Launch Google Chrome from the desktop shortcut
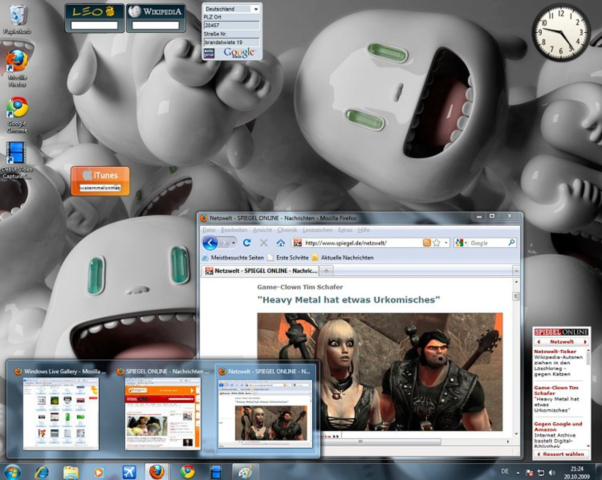602x480 pixels. point(17,114)
